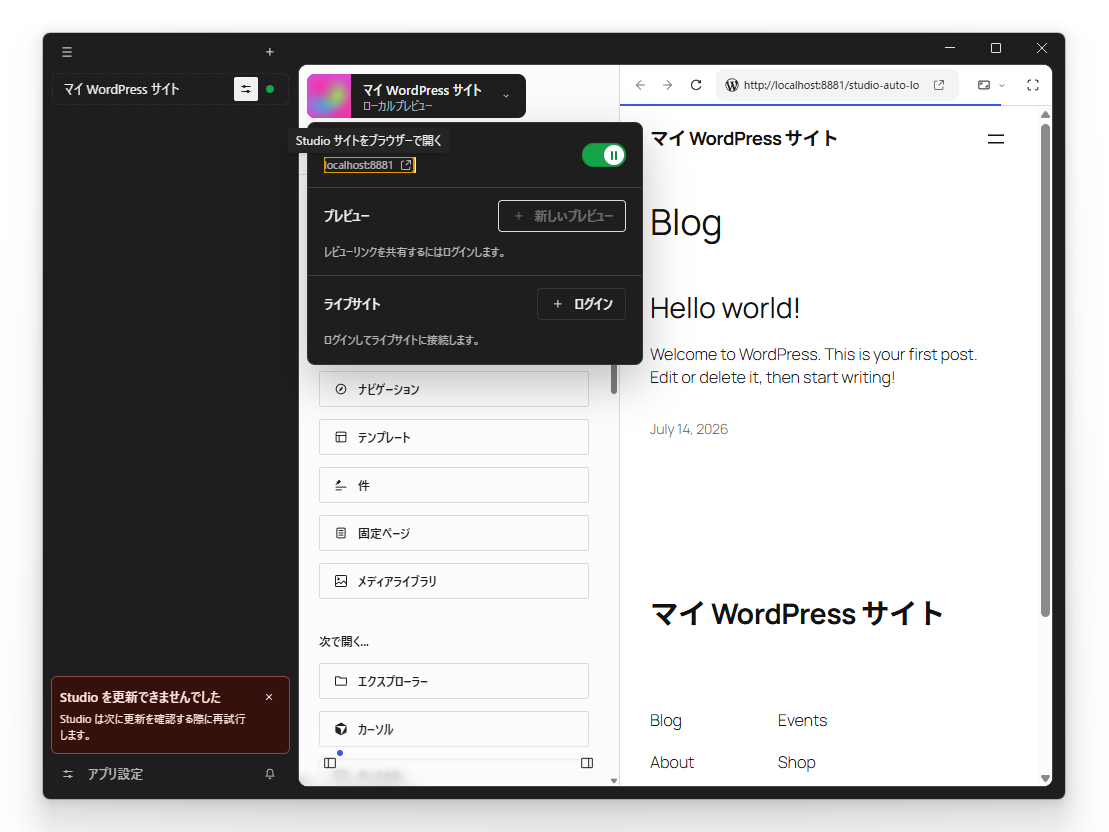The image size is (1109, 832).
Task: Click the notifications bell icon
Action: point(269,774)
